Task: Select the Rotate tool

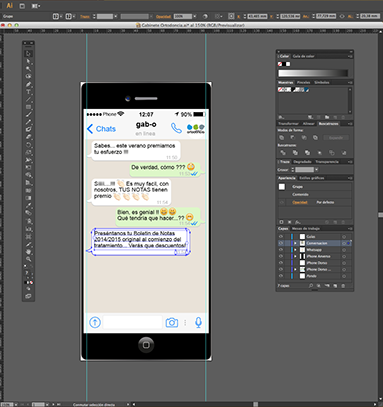Action: click(x=28, y=145)
